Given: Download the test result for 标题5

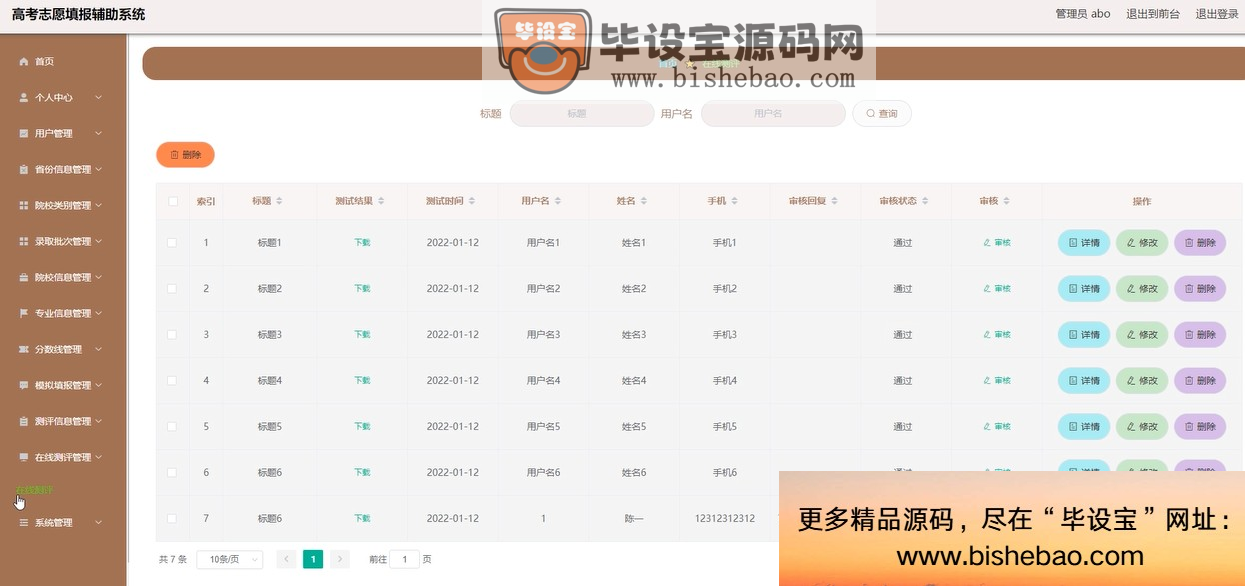Looking at the screenshot, I should pos(362,427).
